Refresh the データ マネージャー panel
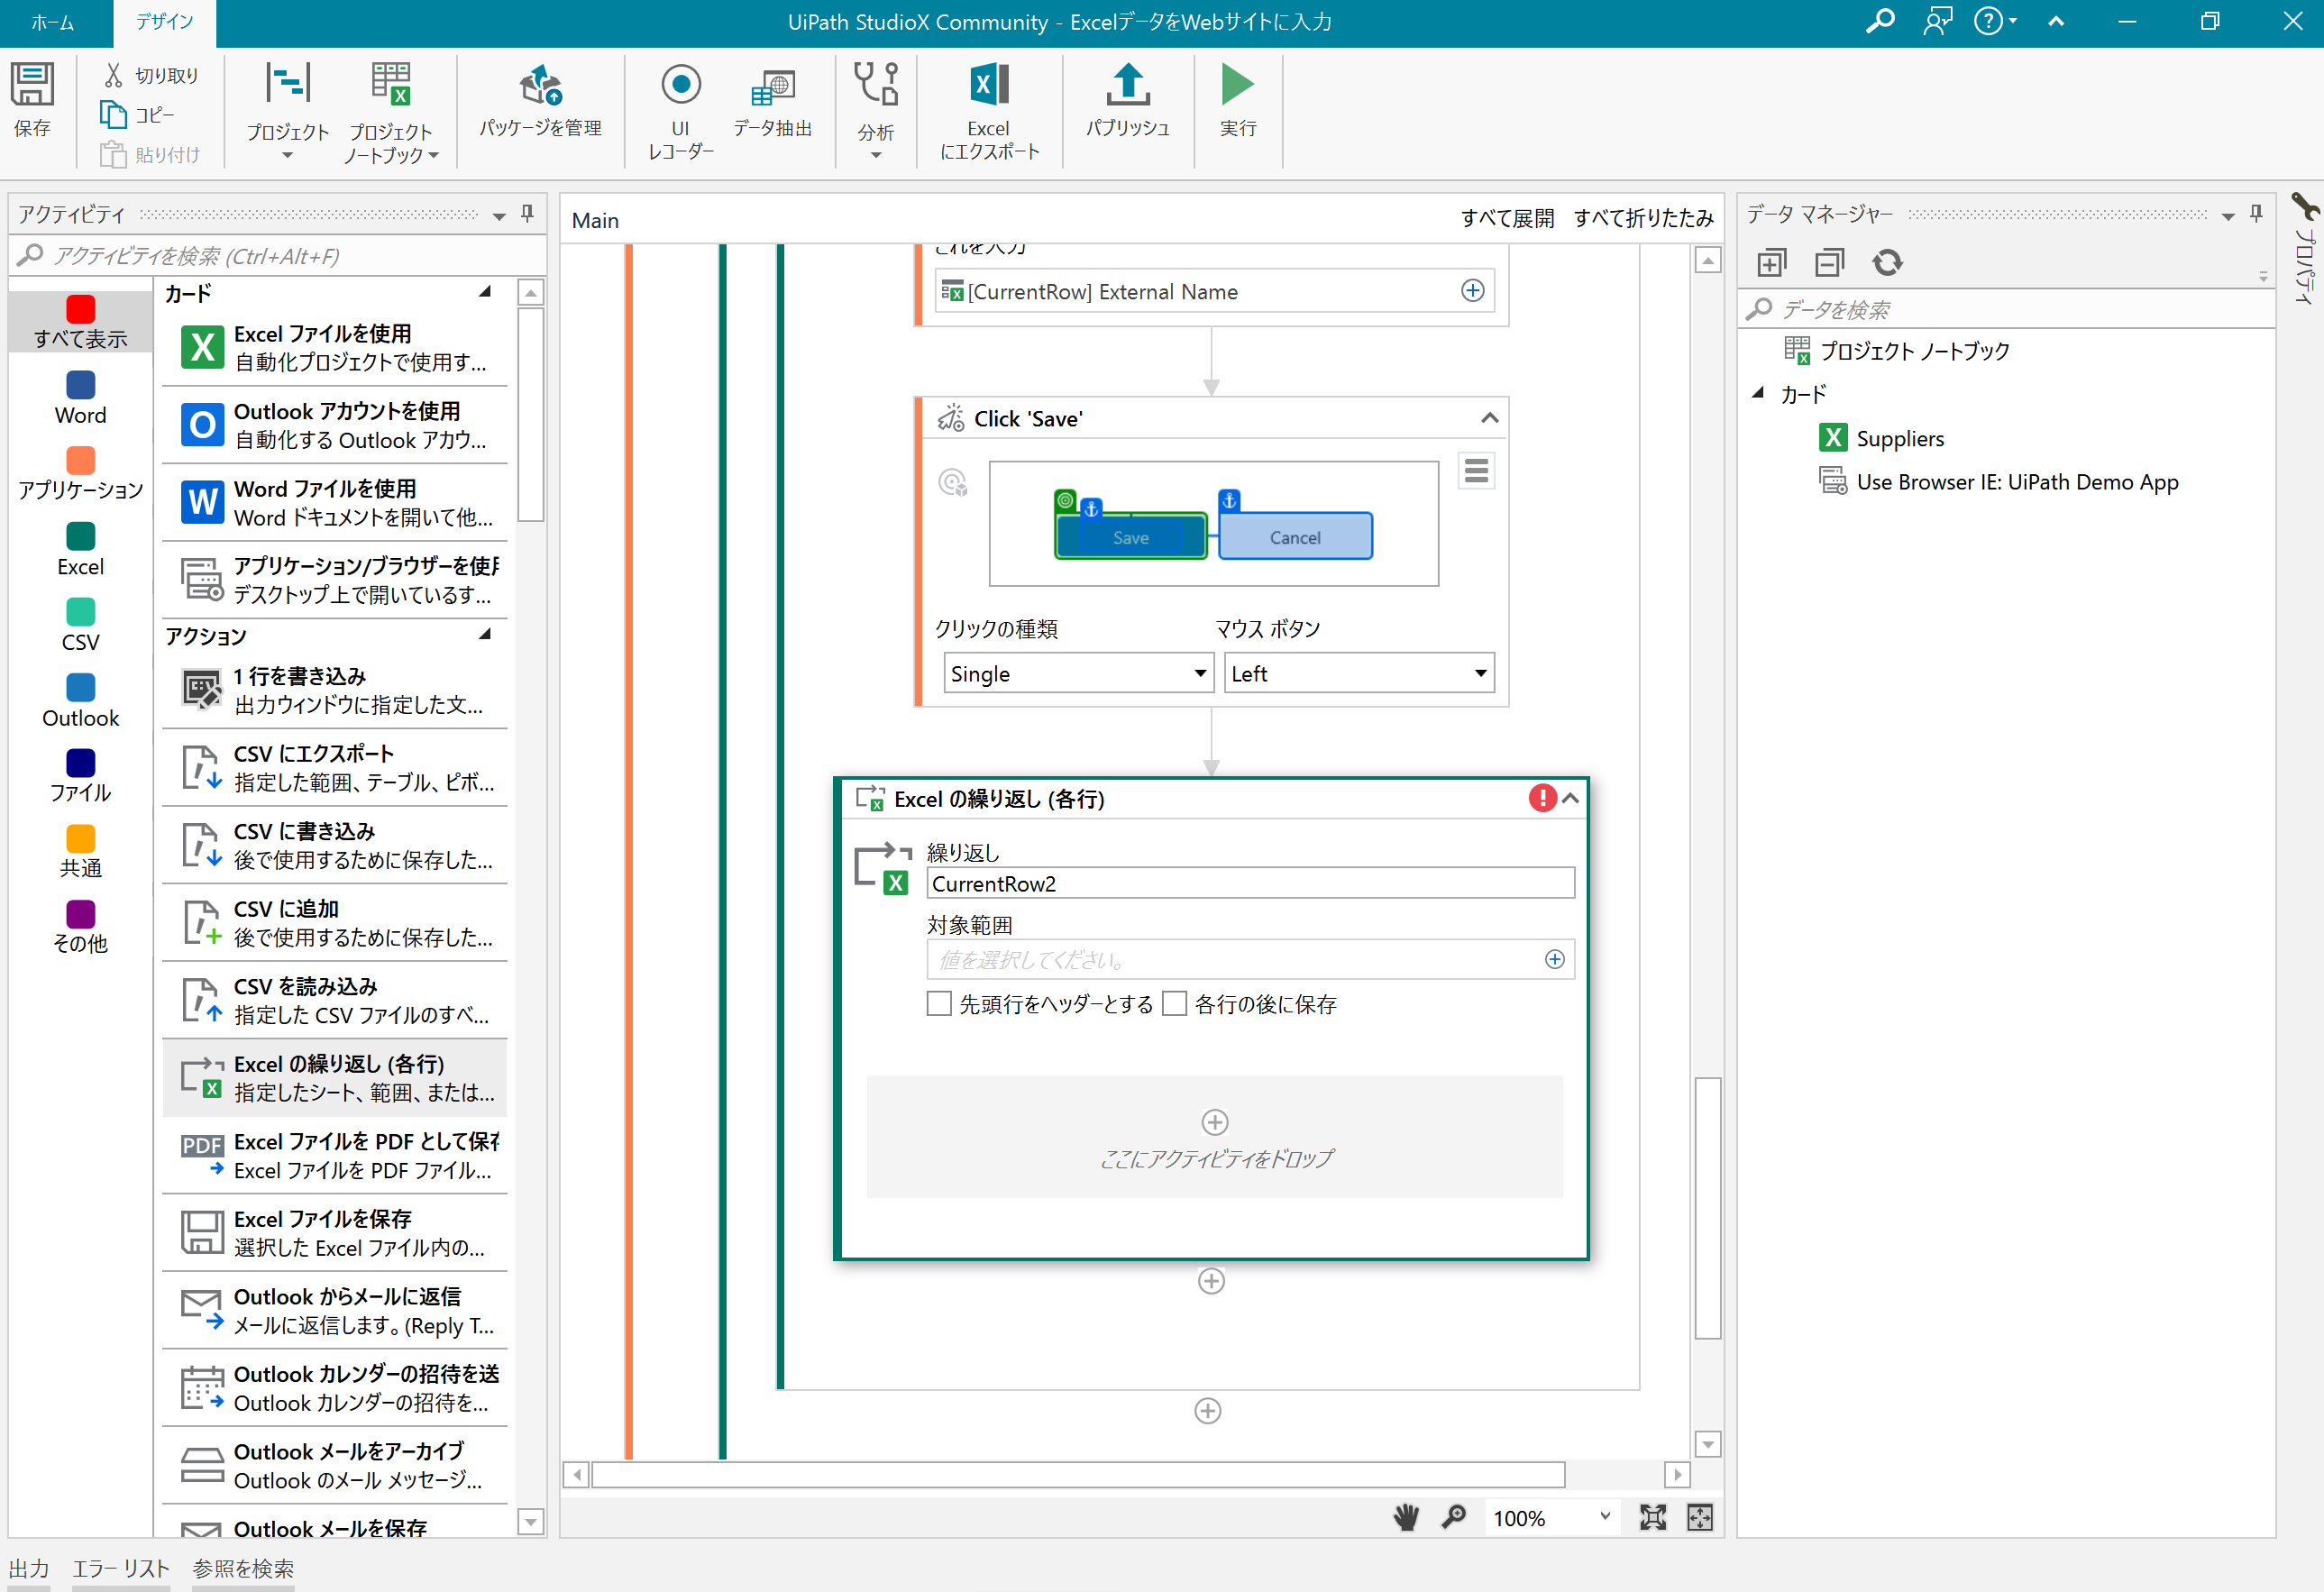Image resolution: width=2324 pixels, height=1592 pixels. tap(1887, 263)
